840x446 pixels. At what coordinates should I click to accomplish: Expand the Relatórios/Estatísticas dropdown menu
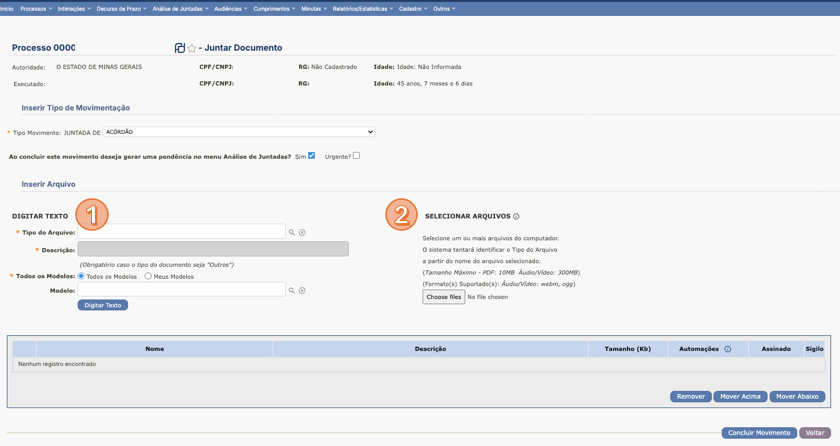click(362, 9)
